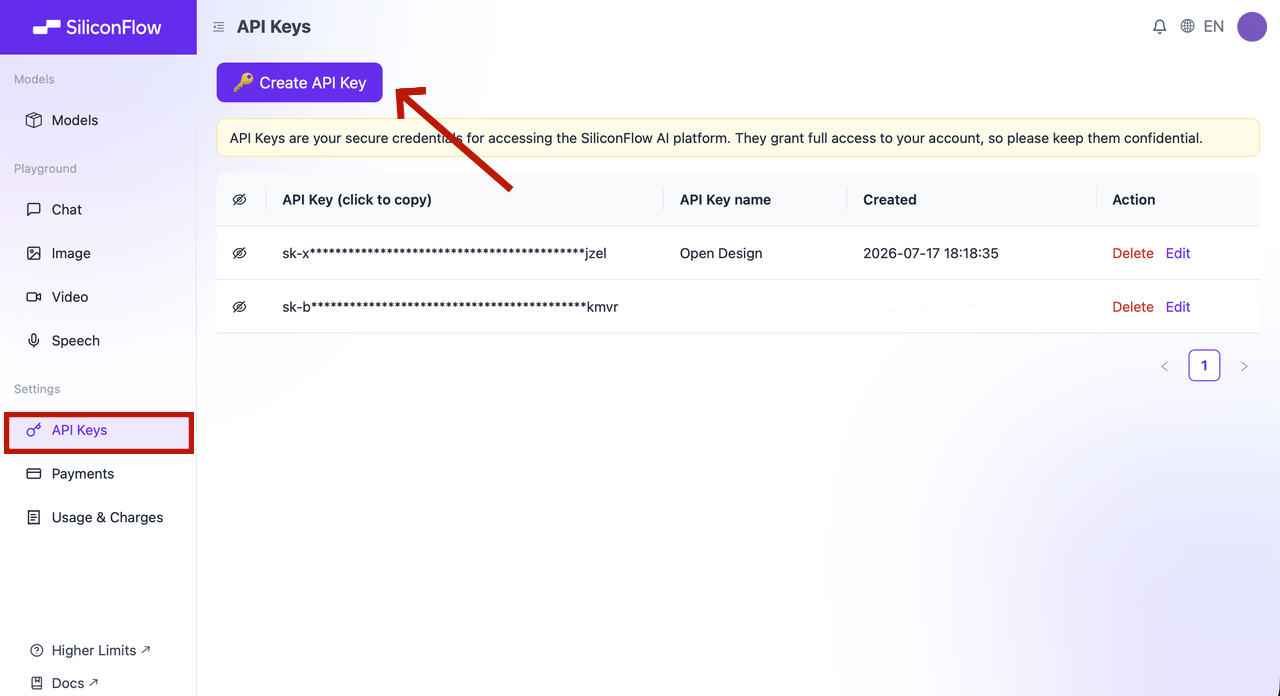Delete the Open Design API key
Viewport: 1280px width, 696px height.
[x=1133, y=253]
